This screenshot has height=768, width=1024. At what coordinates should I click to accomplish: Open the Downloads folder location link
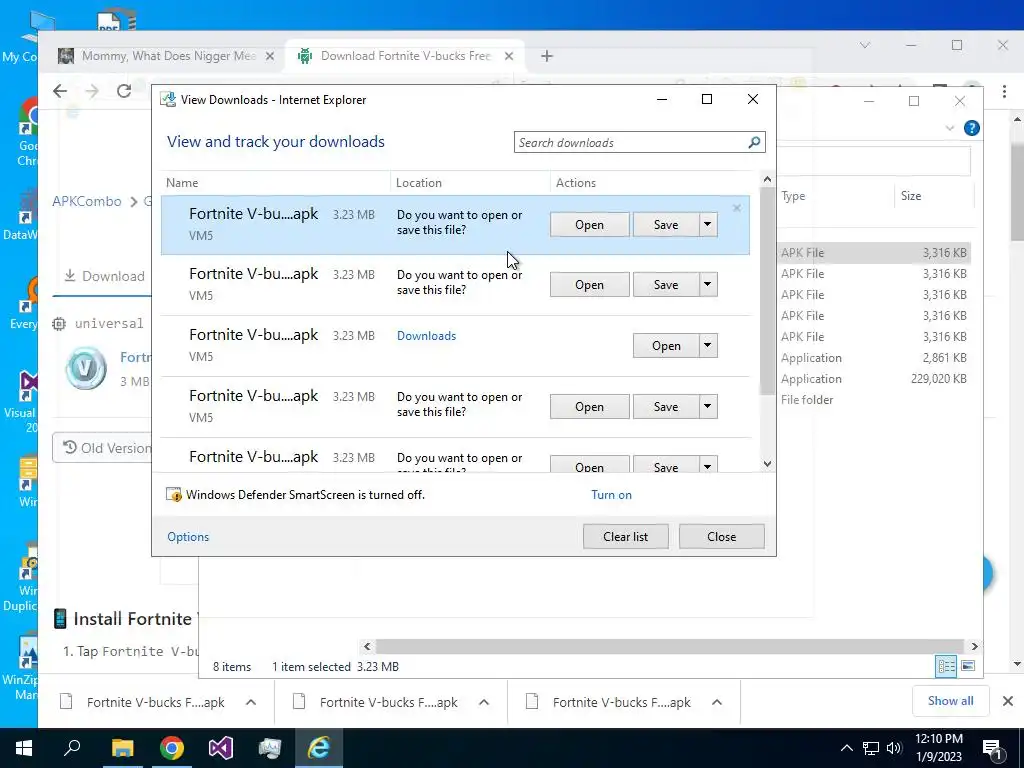tap(426, 336)
